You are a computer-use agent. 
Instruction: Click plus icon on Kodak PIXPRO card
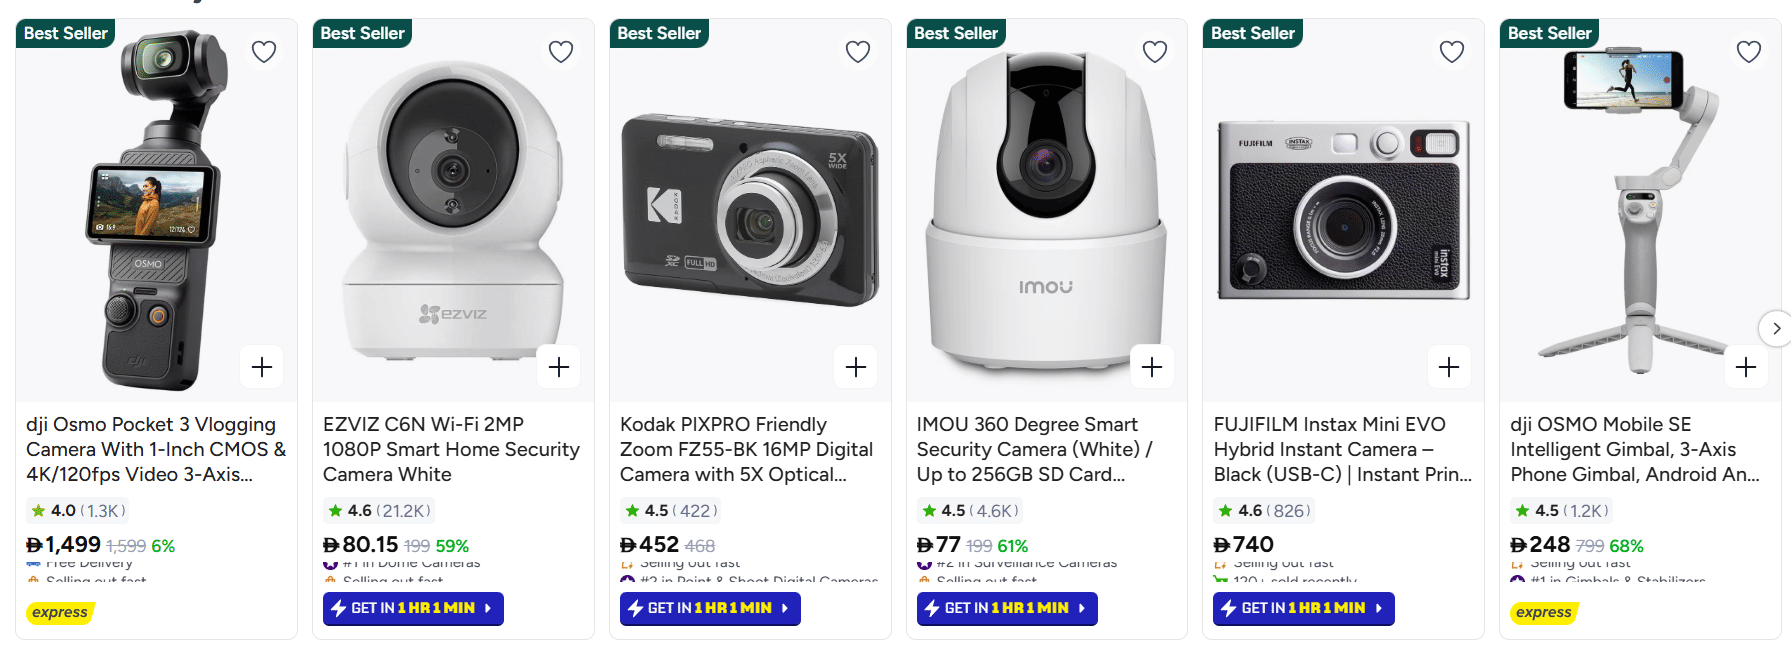856,367
